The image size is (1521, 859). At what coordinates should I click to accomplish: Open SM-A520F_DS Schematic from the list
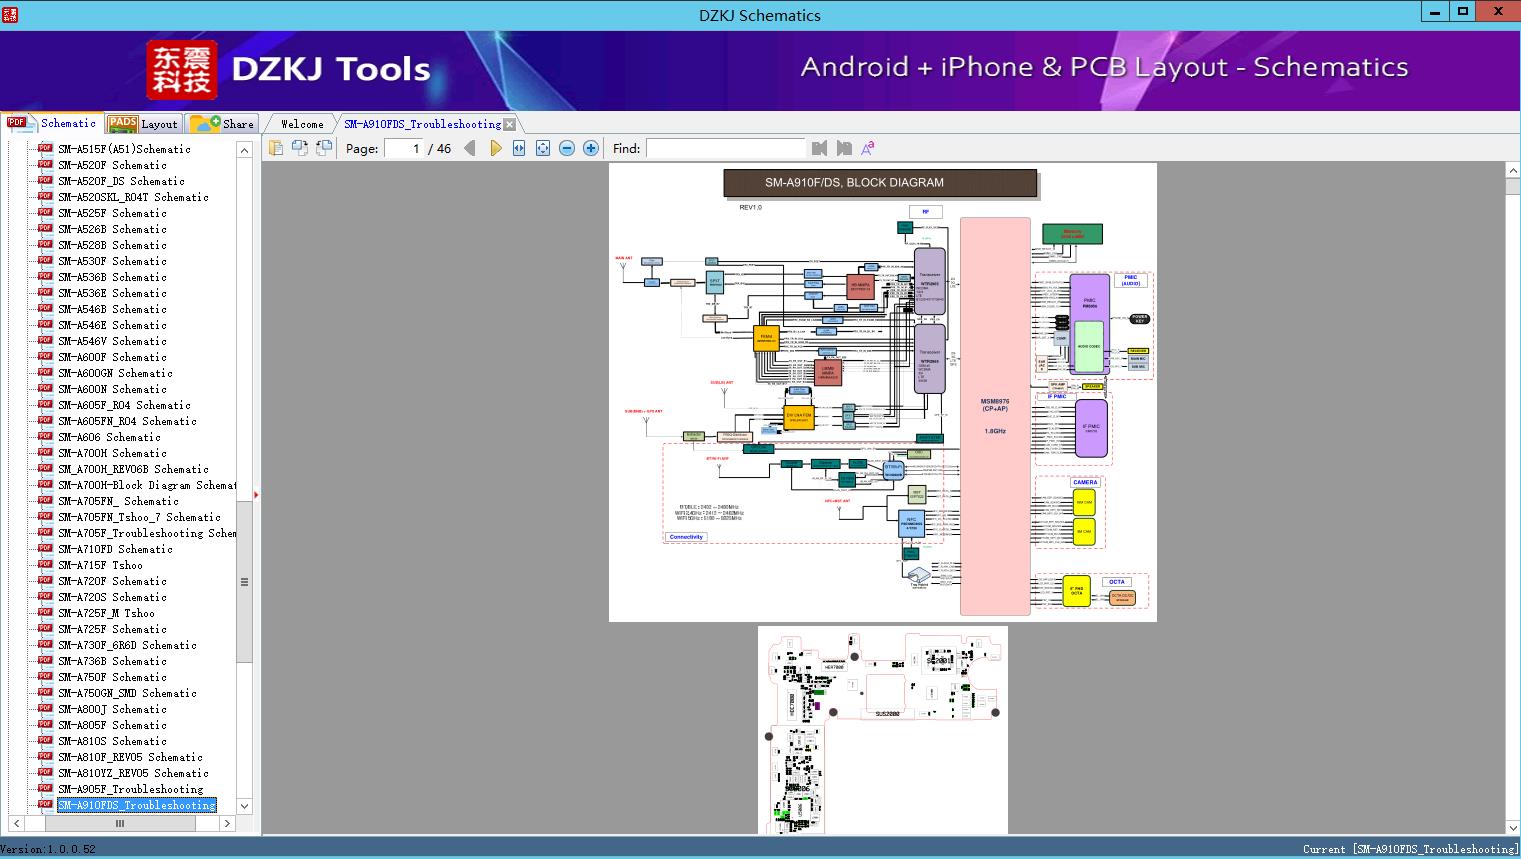[x=121, y=181]
